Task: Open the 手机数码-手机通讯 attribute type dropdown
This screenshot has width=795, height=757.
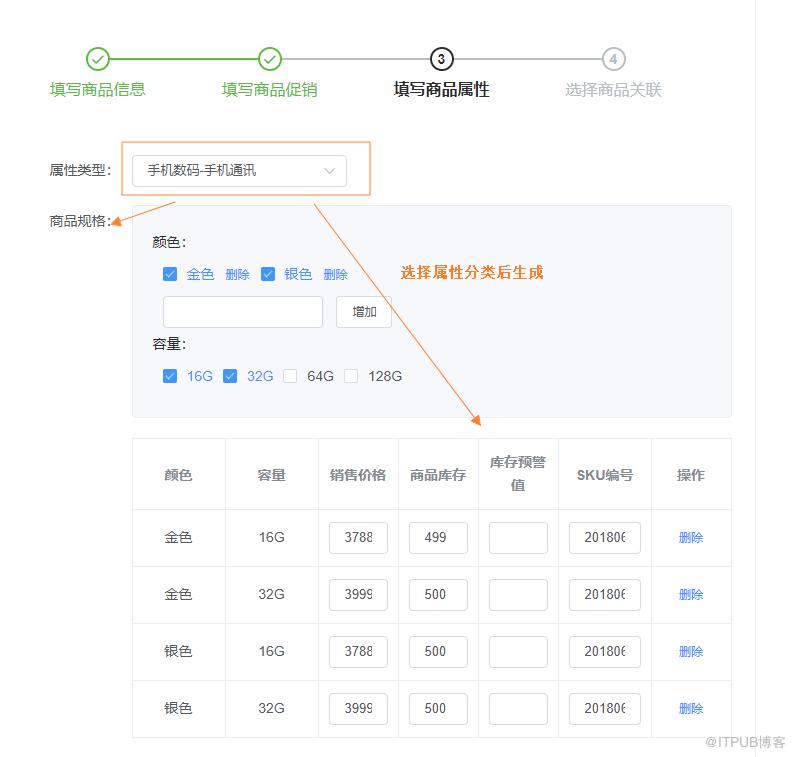Action: [x=239, y=171]
